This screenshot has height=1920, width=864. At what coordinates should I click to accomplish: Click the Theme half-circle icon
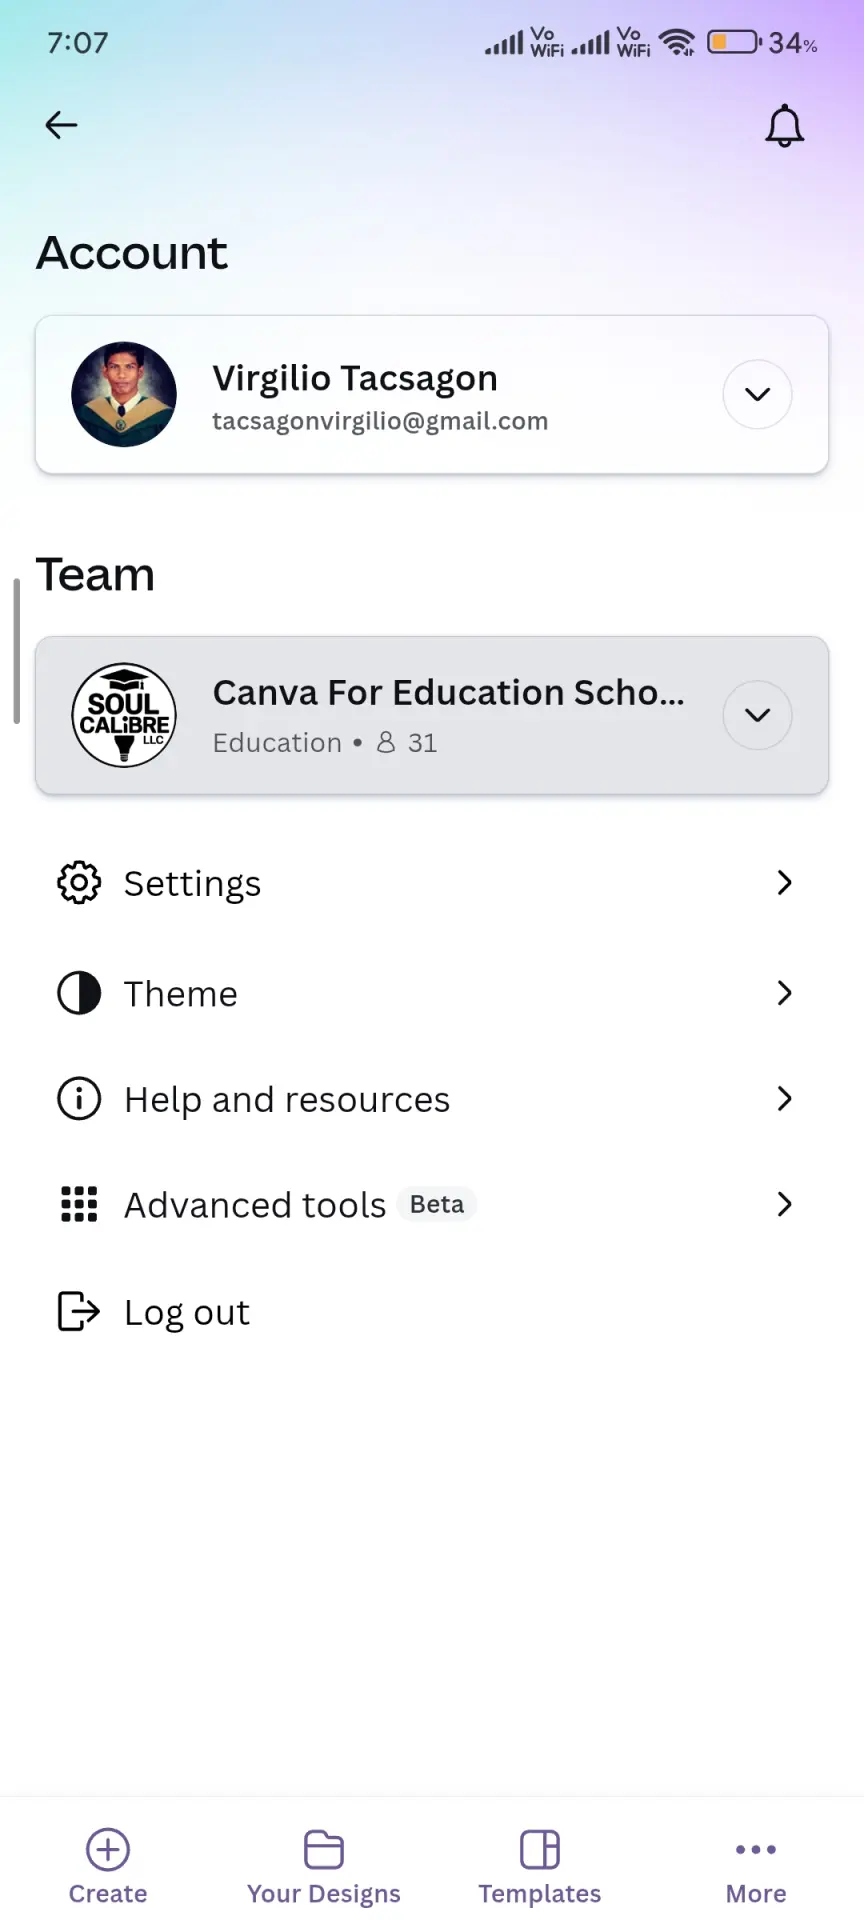(x=79, y=993)
